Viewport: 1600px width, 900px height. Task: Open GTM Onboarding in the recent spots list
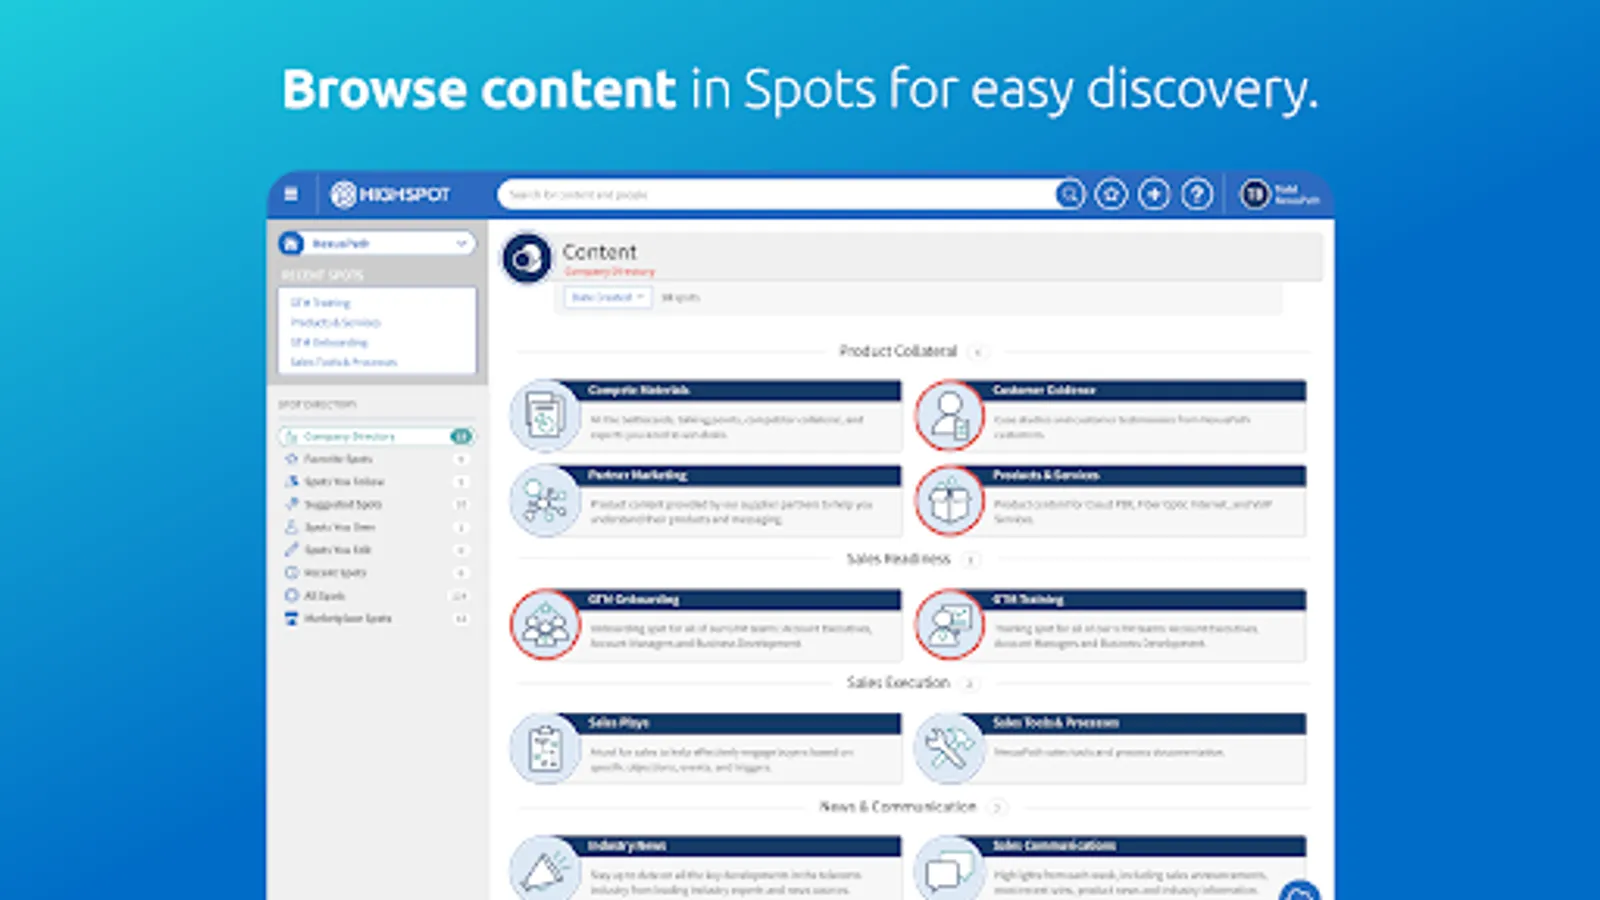tap(329, 343)
